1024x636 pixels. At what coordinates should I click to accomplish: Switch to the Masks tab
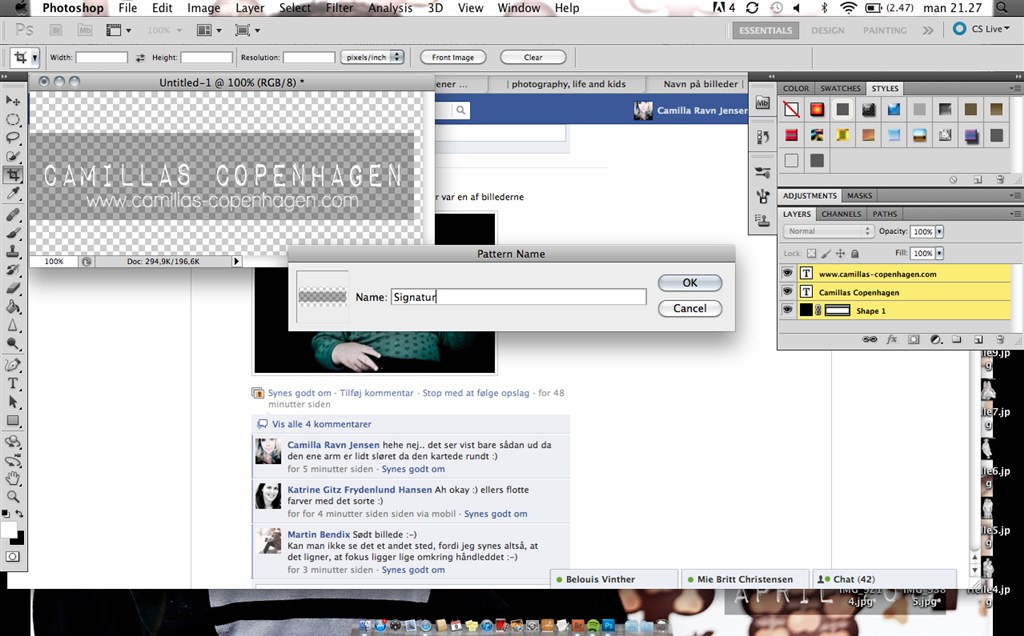click(859, 195)
